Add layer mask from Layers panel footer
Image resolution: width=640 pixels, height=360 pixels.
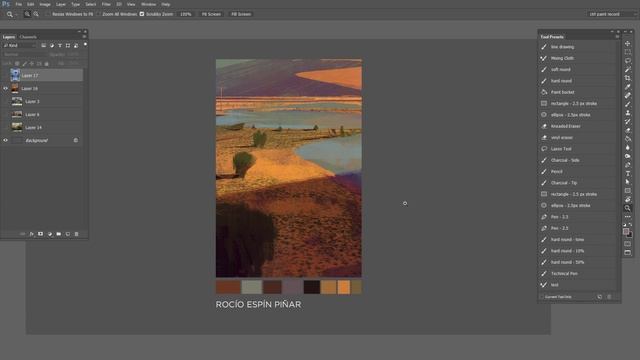[x=40, y=234]
